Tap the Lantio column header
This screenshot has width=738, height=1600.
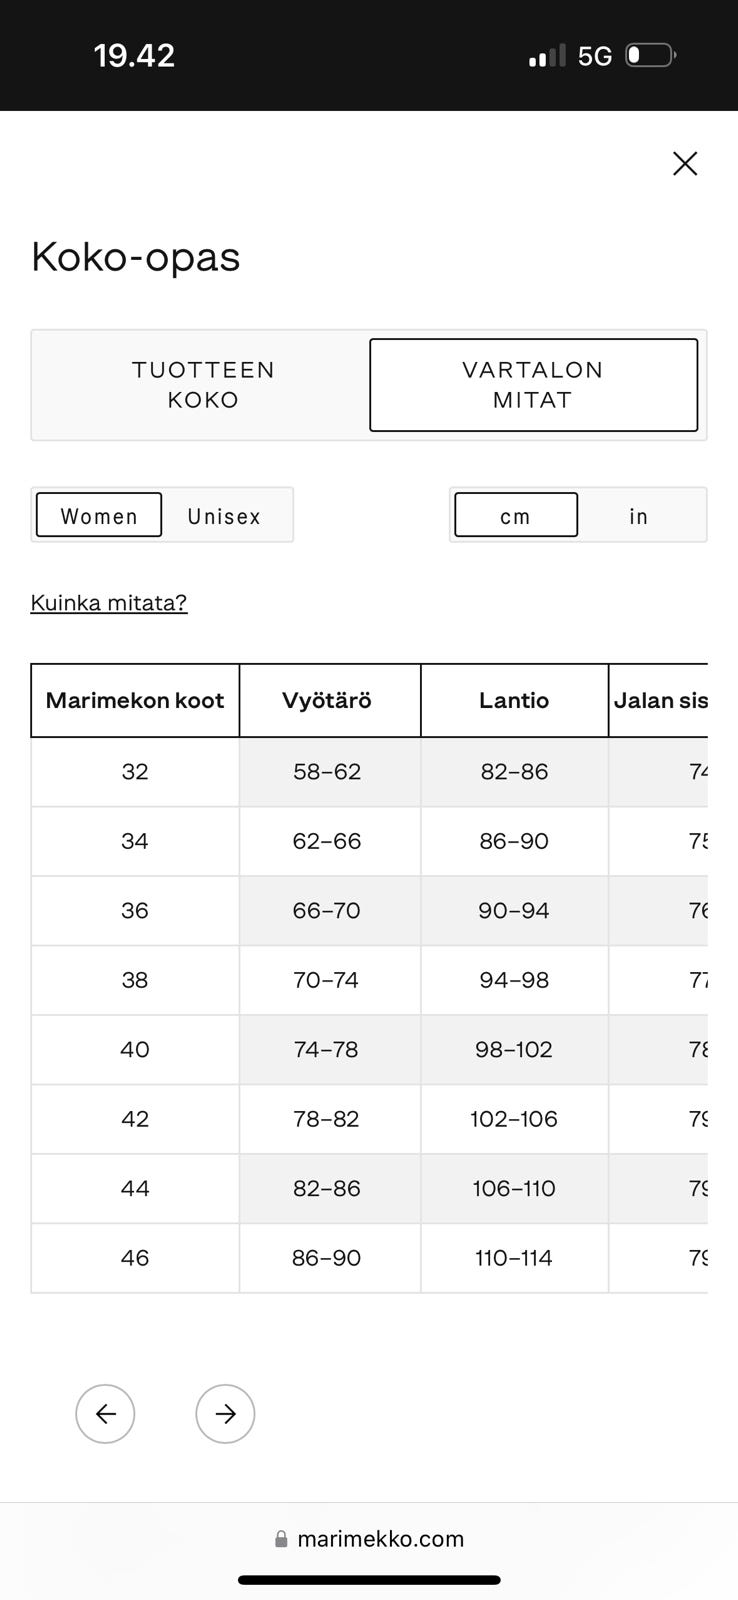point(514,700)
